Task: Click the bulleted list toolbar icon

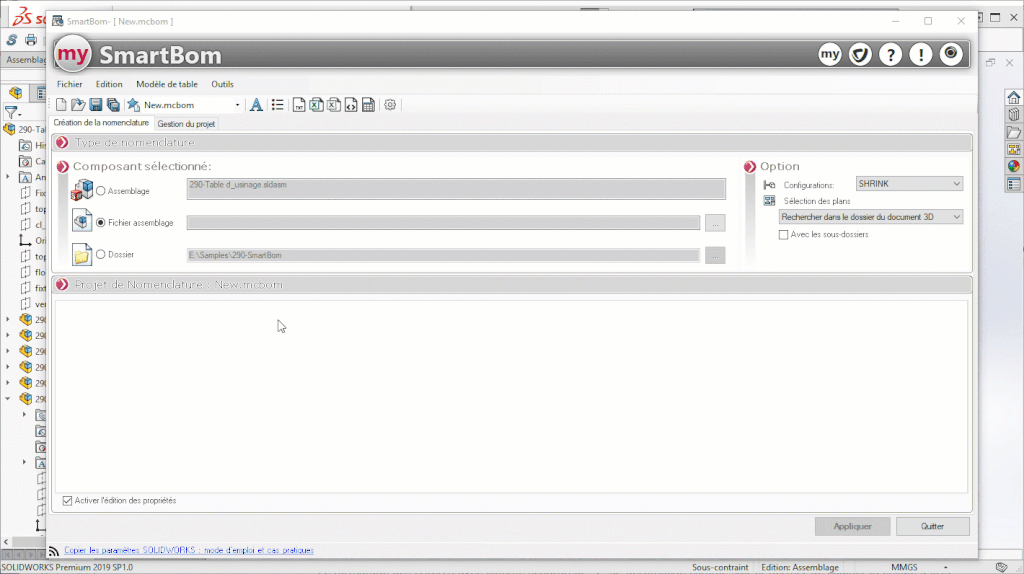Action: (278, 105)
